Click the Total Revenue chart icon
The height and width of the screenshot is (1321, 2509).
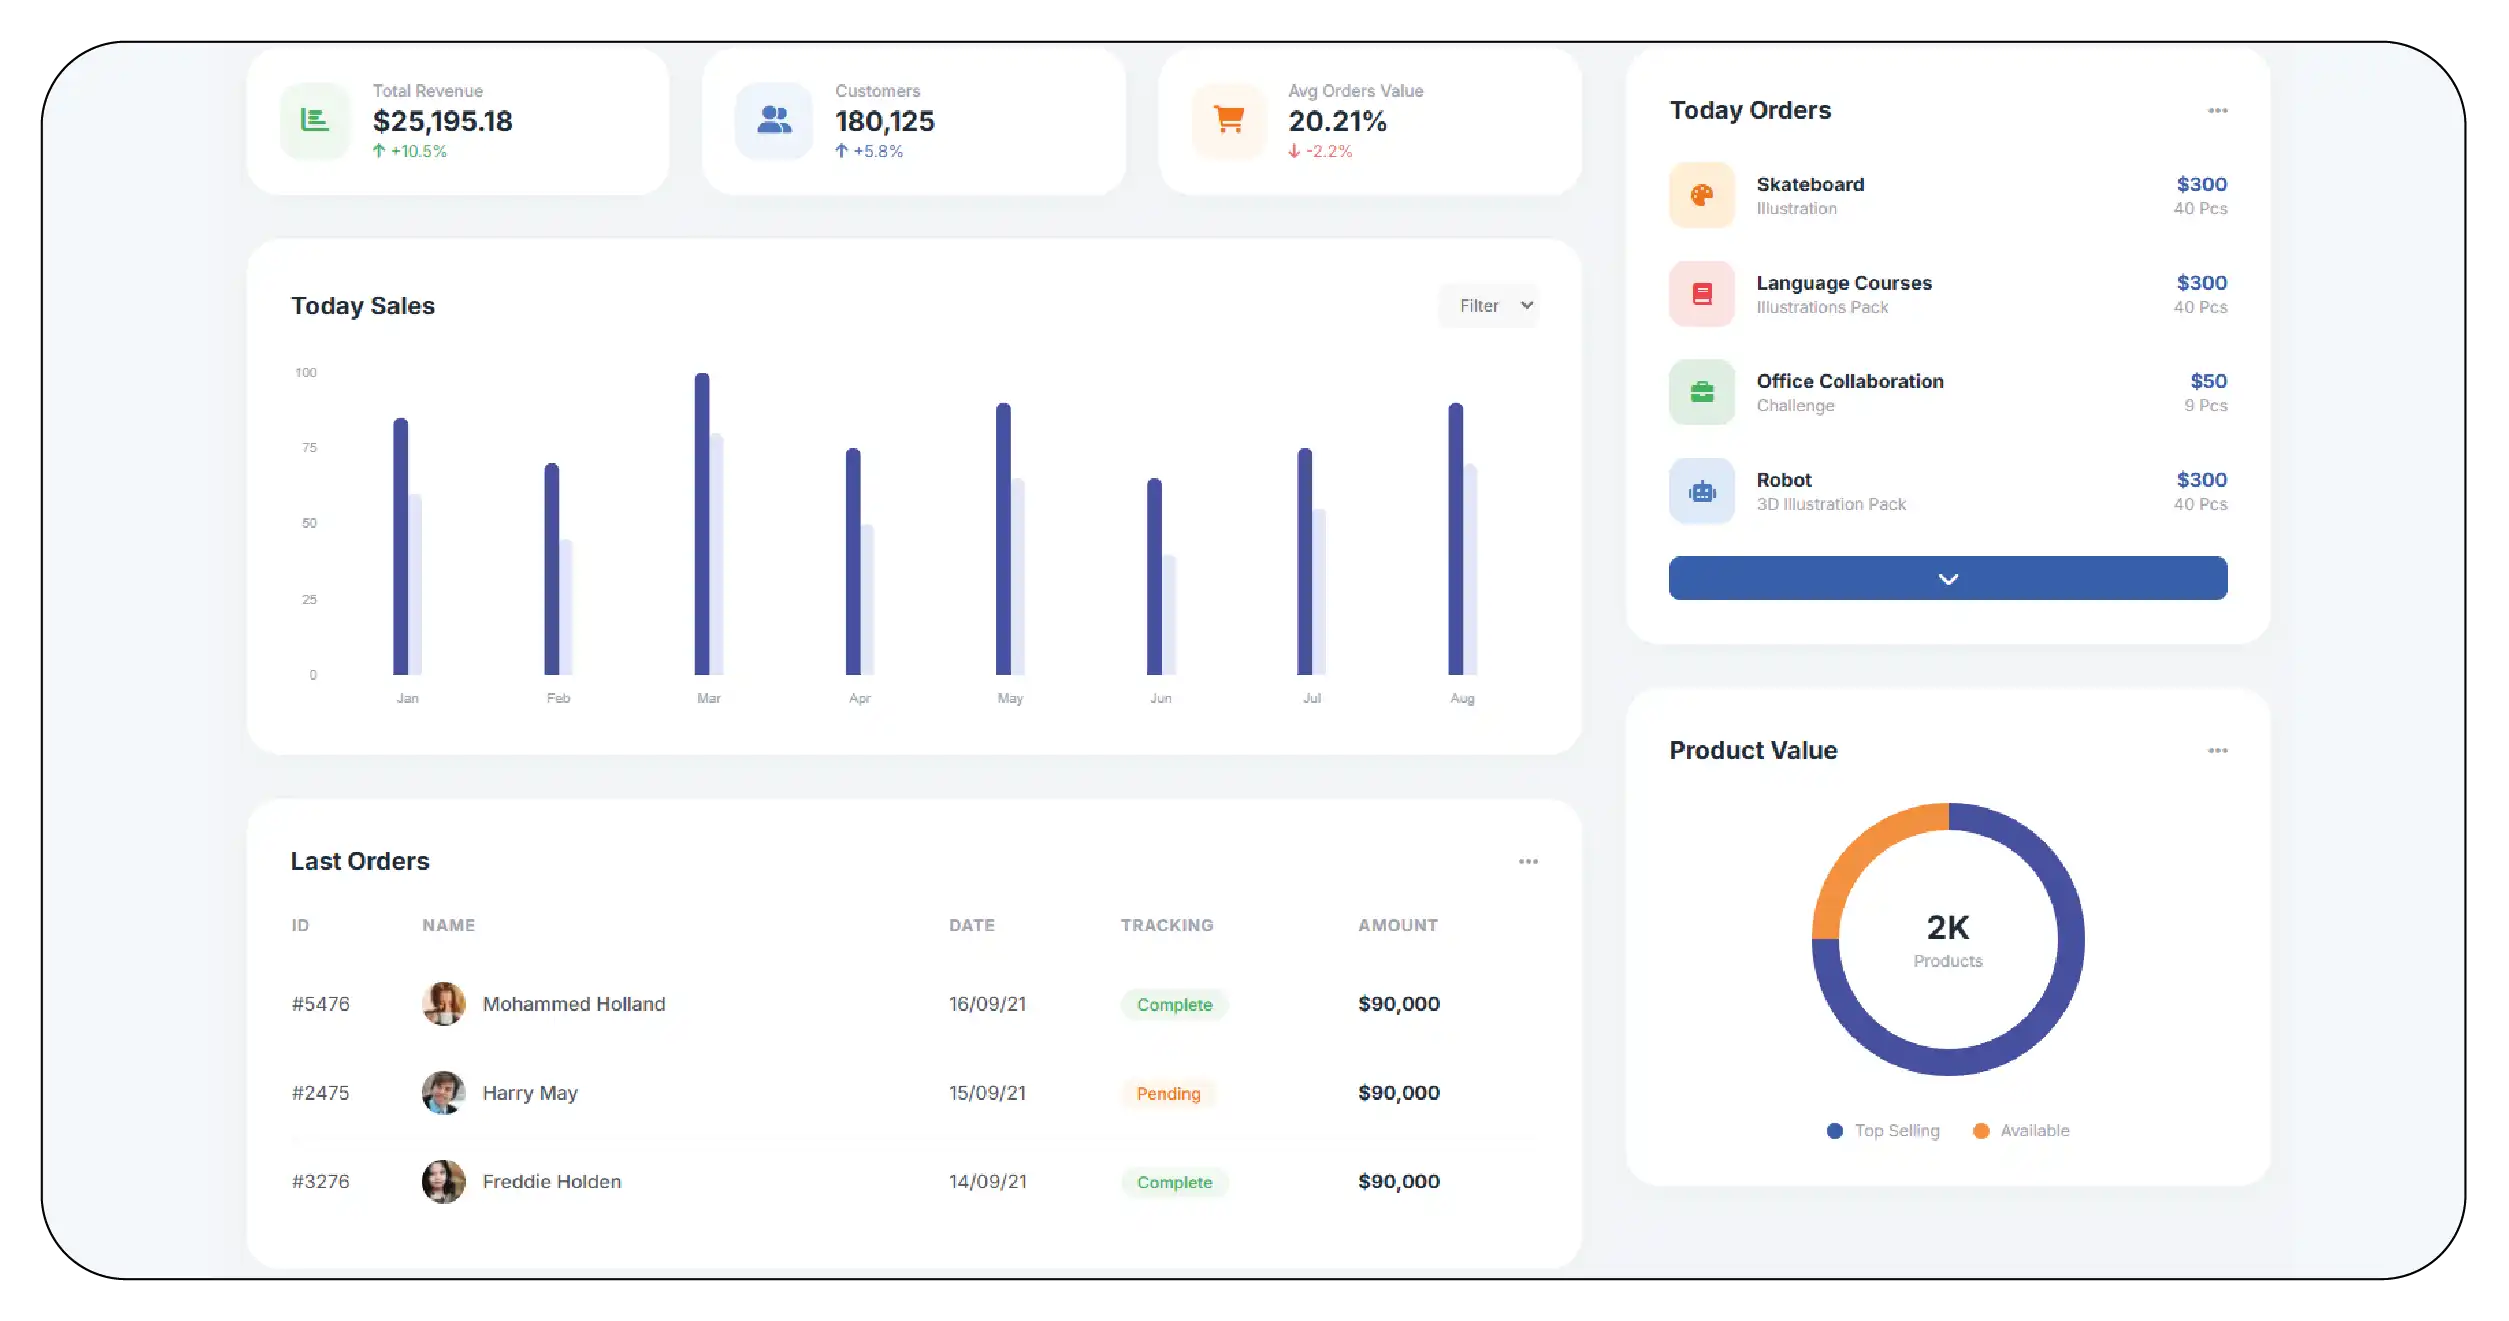click(315, 121)
